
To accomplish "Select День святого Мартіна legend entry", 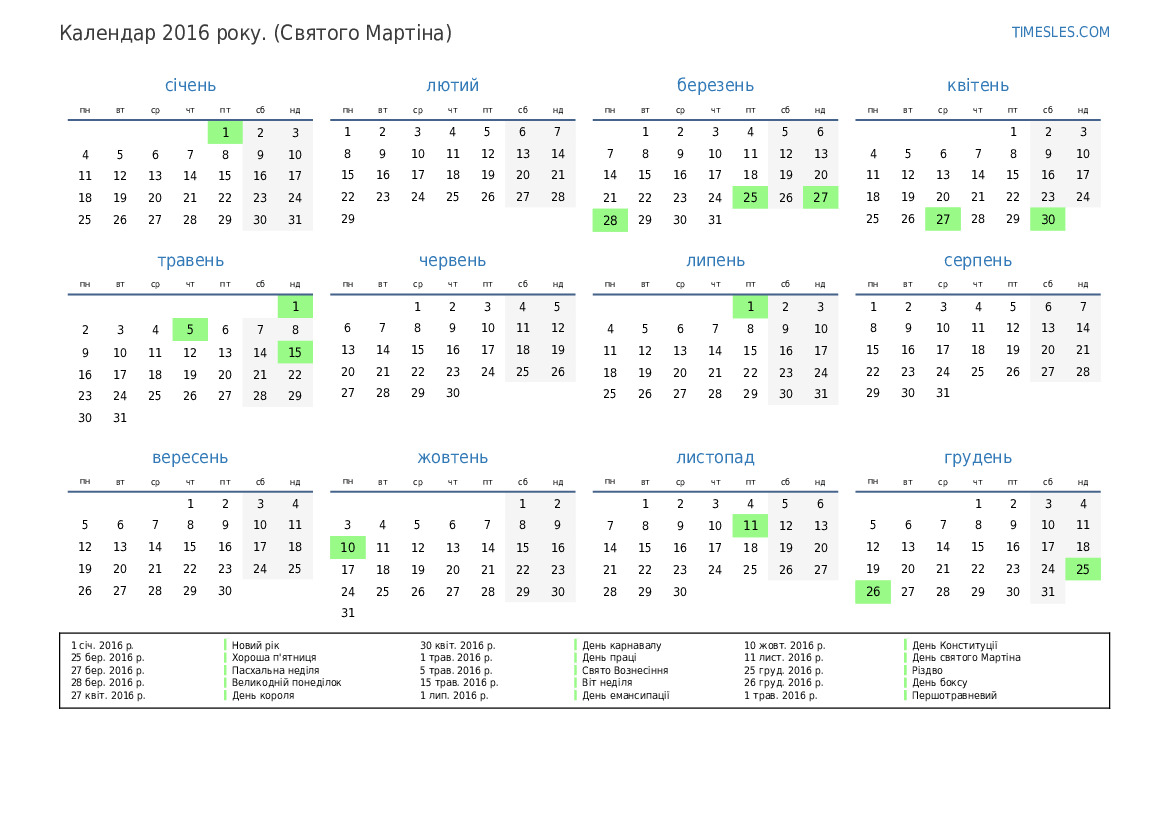I will (x=966, y=658).
